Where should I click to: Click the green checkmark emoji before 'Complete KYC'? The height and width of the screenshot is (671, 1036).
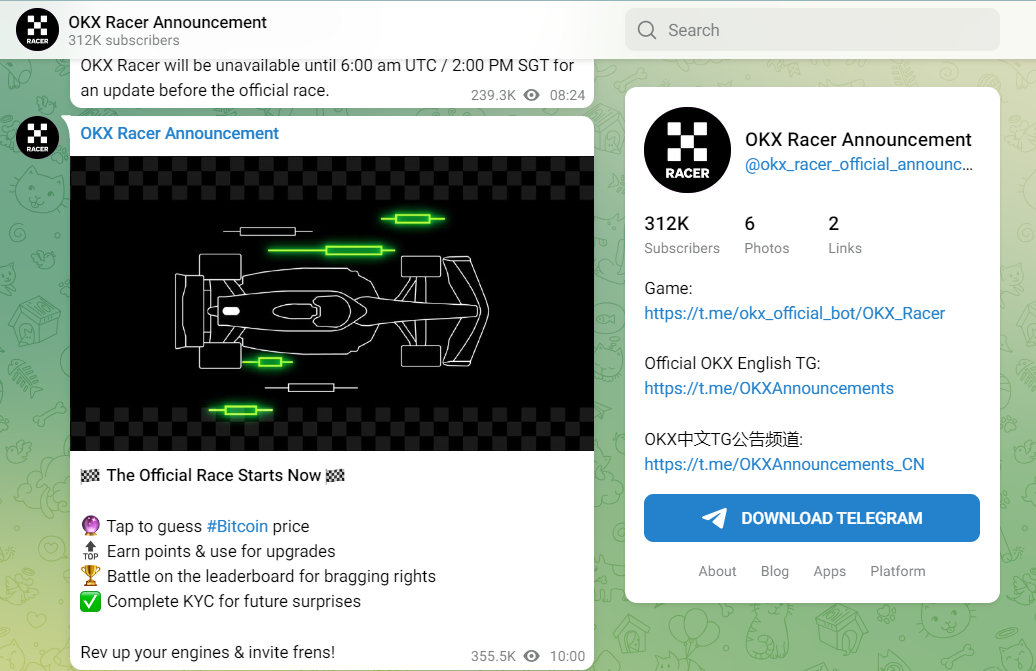coord(91,601)
